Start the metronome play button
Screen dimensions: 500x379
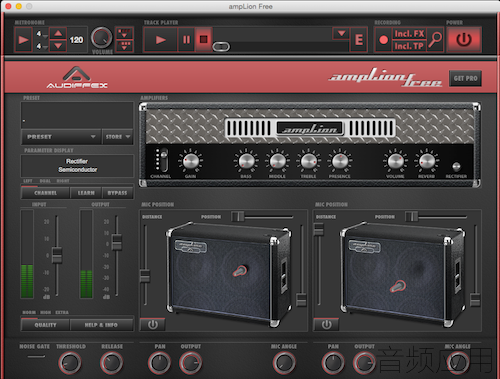point(23,40)
